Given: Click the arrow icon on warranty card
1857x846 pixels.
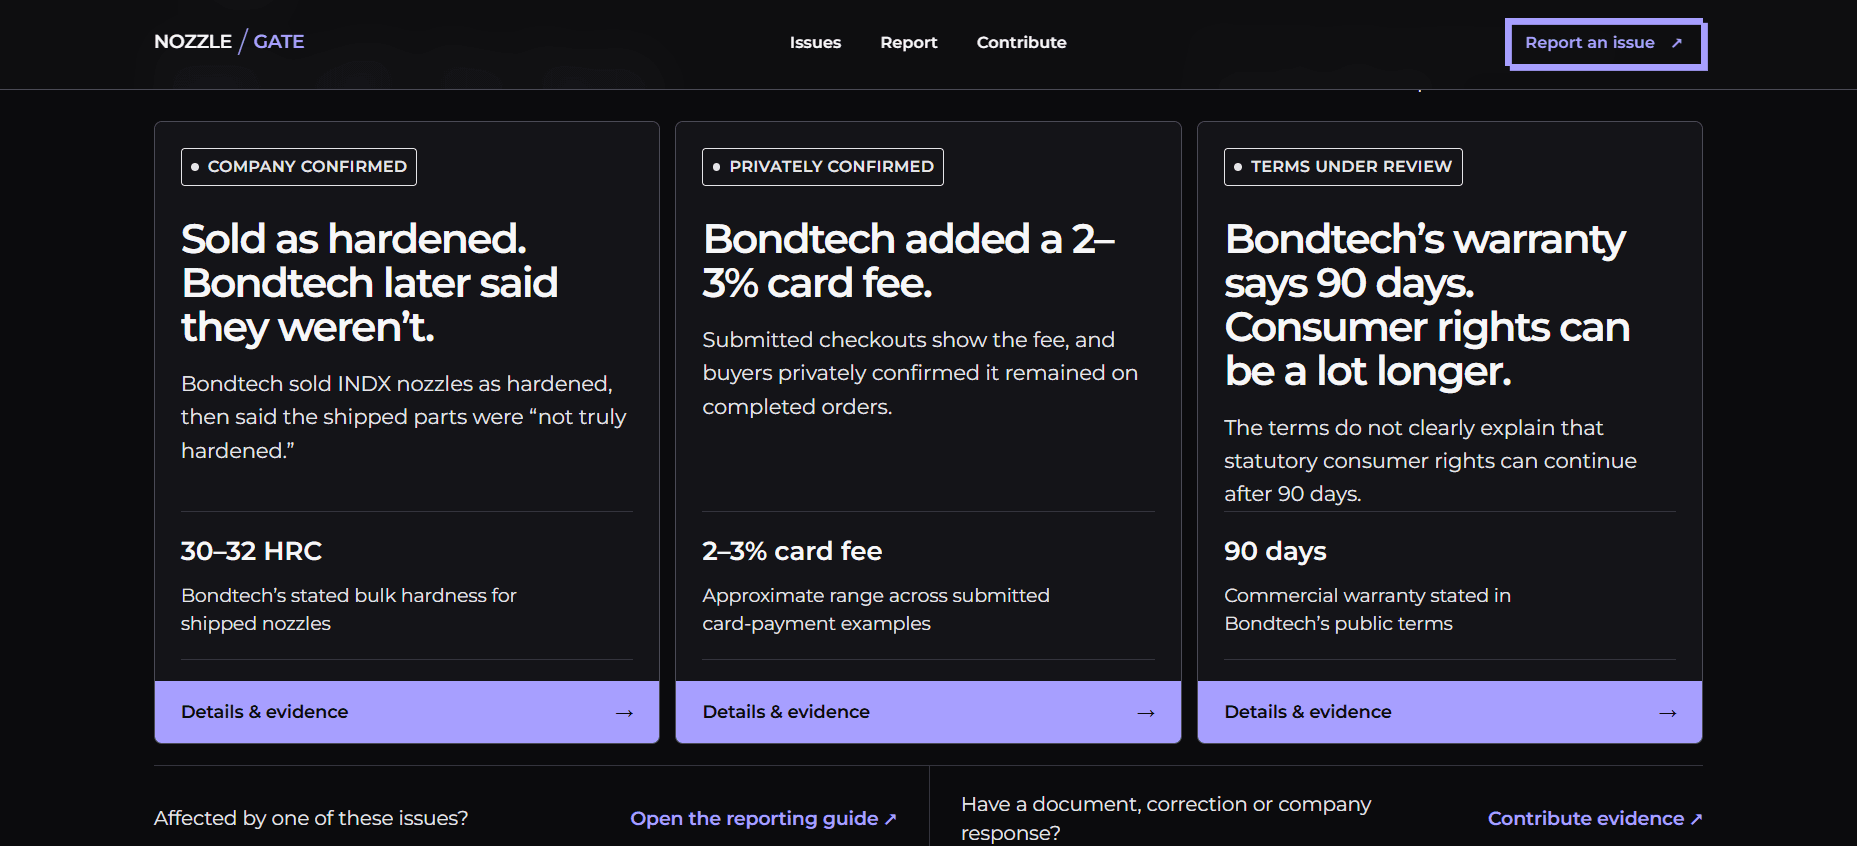Looking at the screenshot, I should 1668,713.
